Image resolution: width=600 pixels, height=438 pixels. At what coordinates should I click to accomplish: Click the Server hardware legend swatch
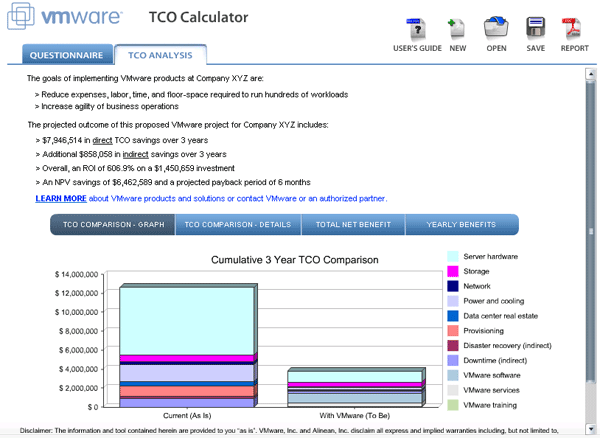coord(453,256)
